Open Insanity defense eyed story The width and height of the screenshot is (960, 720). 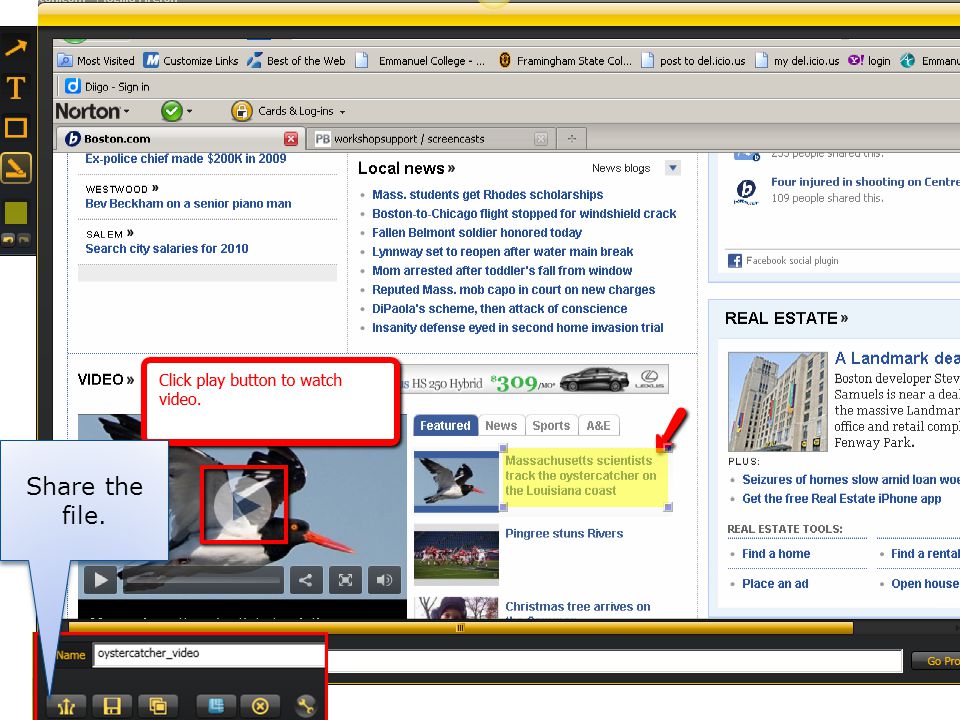click(517, 328)
